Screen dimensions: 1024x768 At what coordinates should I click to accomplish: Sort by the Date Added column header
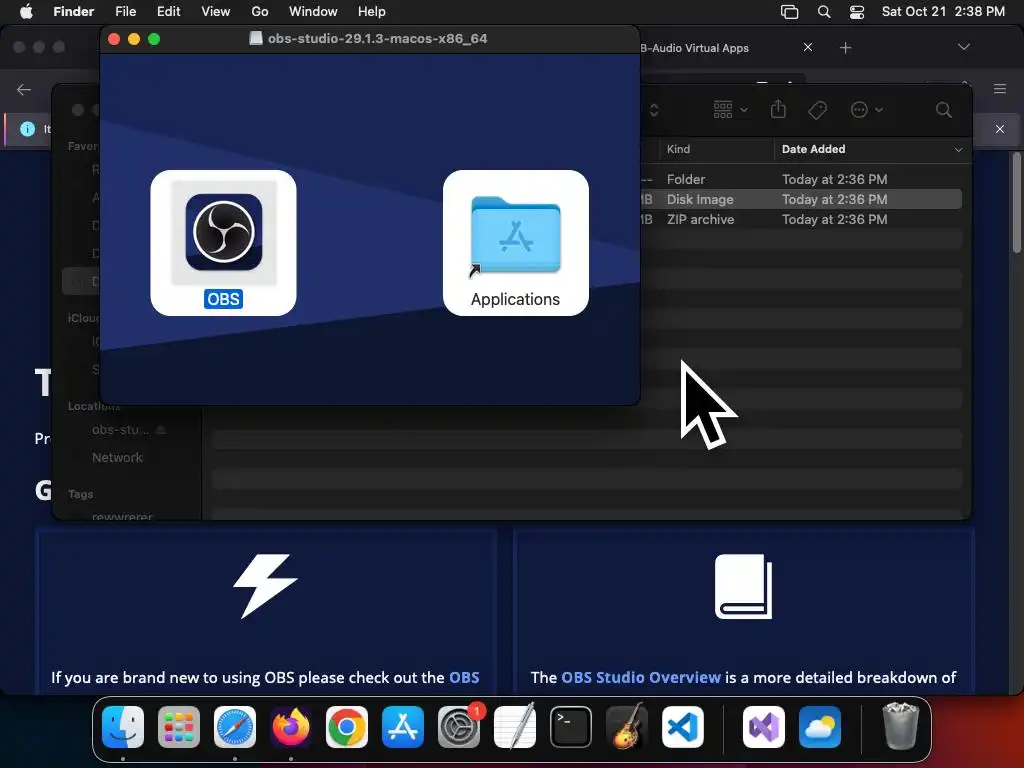(814, 149)
